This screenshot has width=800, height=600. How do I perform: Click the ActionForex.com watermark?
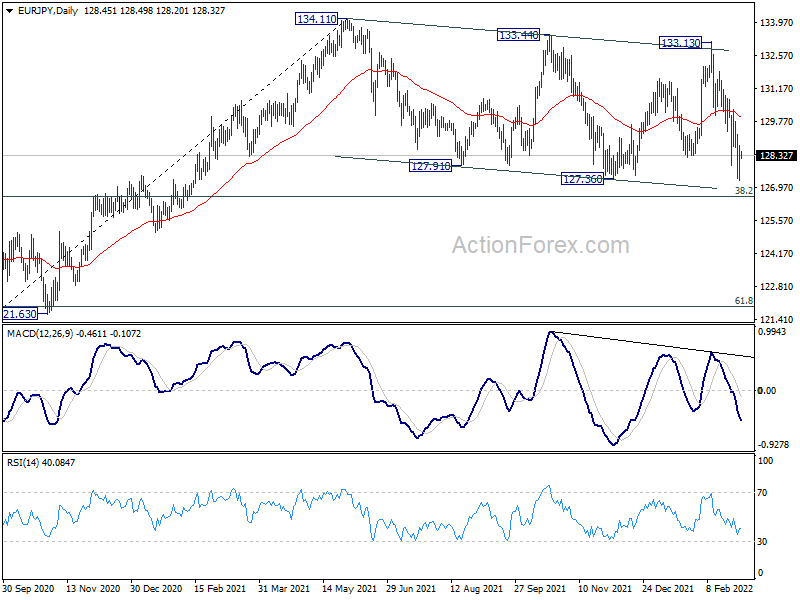540,245
